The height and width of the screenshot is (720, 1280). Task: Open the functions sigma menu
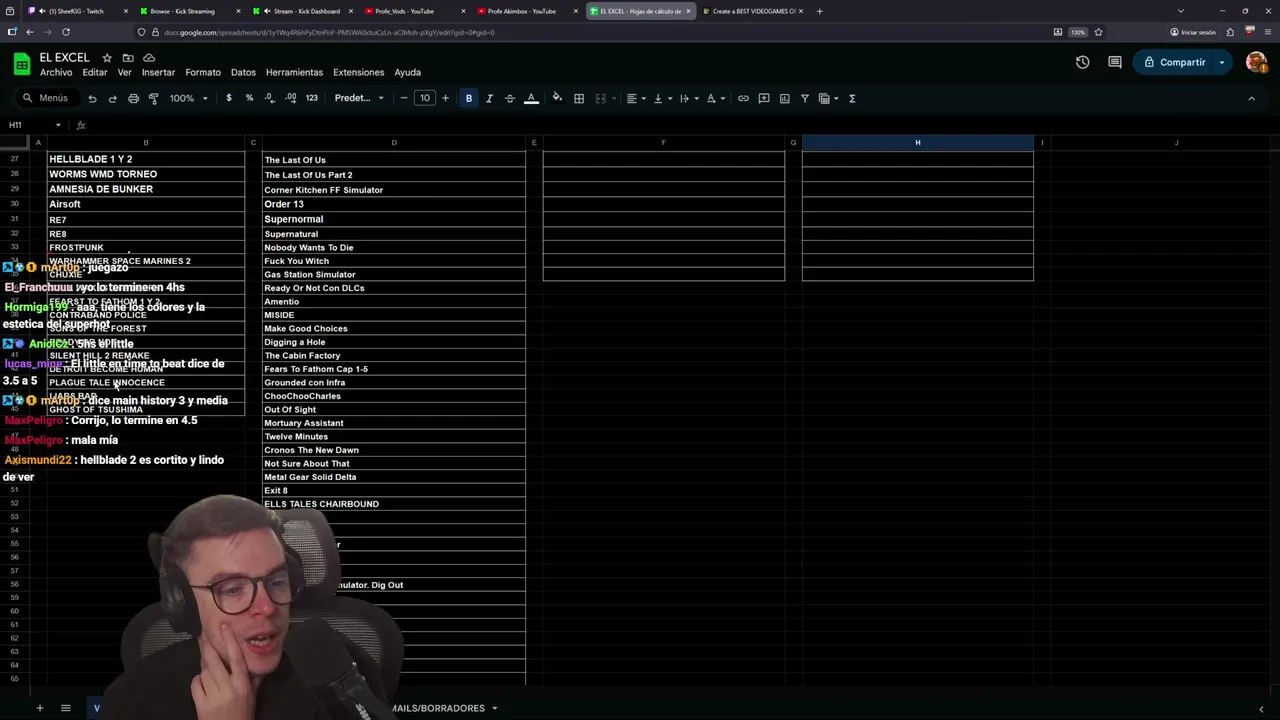(x=852, y=98)
